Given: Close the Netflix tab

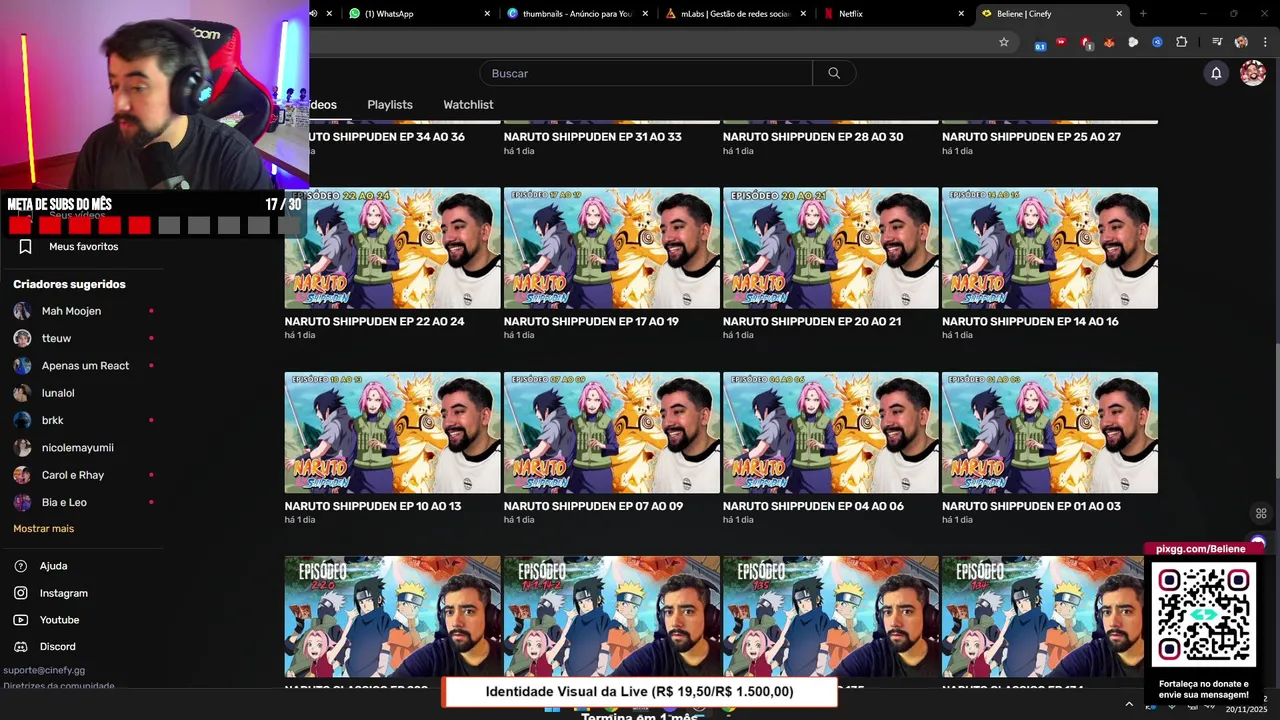Looking at the screenshot, I should pos(961,14).
